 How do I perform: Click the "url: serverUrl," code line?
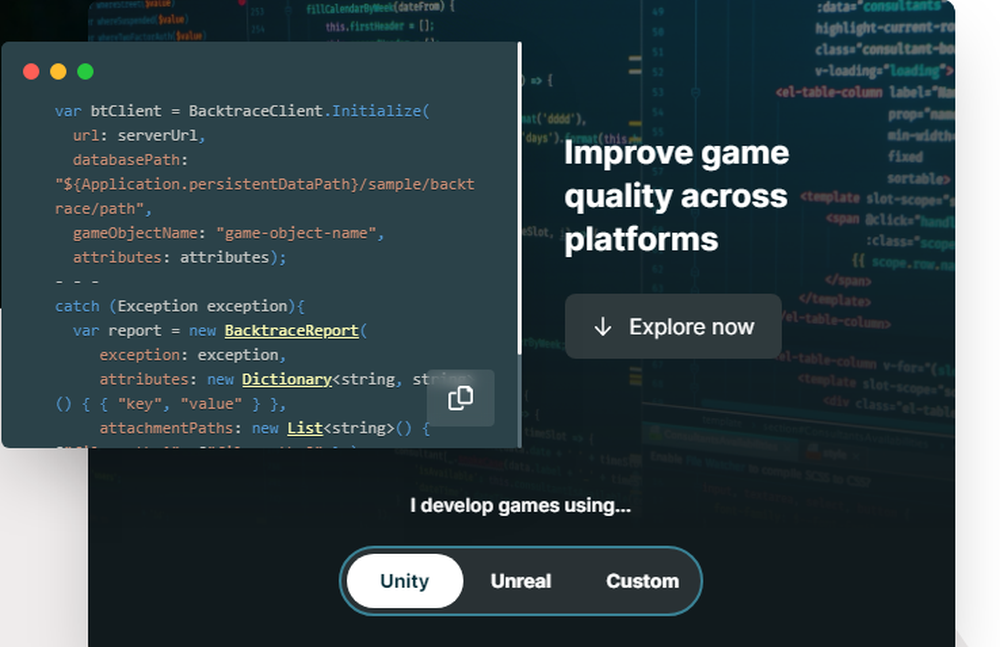[139, 136]
